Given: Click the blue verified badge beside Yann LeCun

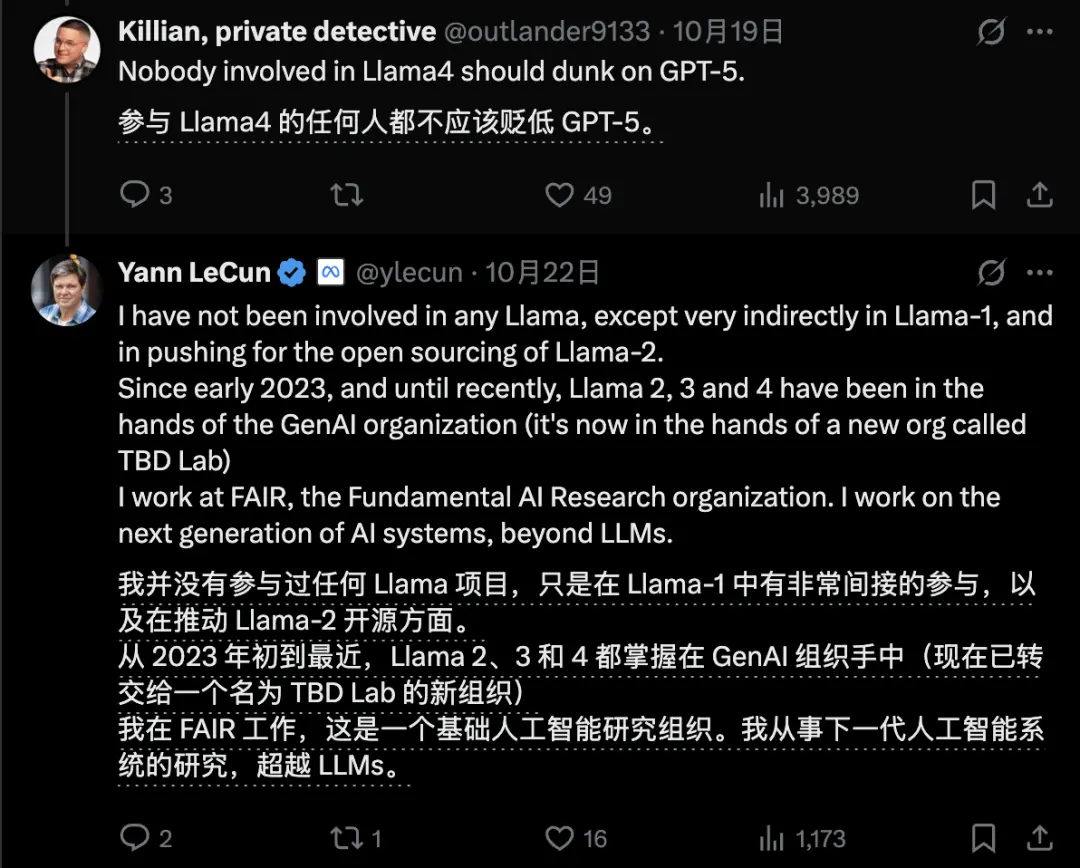Looking at the screenshot, I should (x=289, y=272).
